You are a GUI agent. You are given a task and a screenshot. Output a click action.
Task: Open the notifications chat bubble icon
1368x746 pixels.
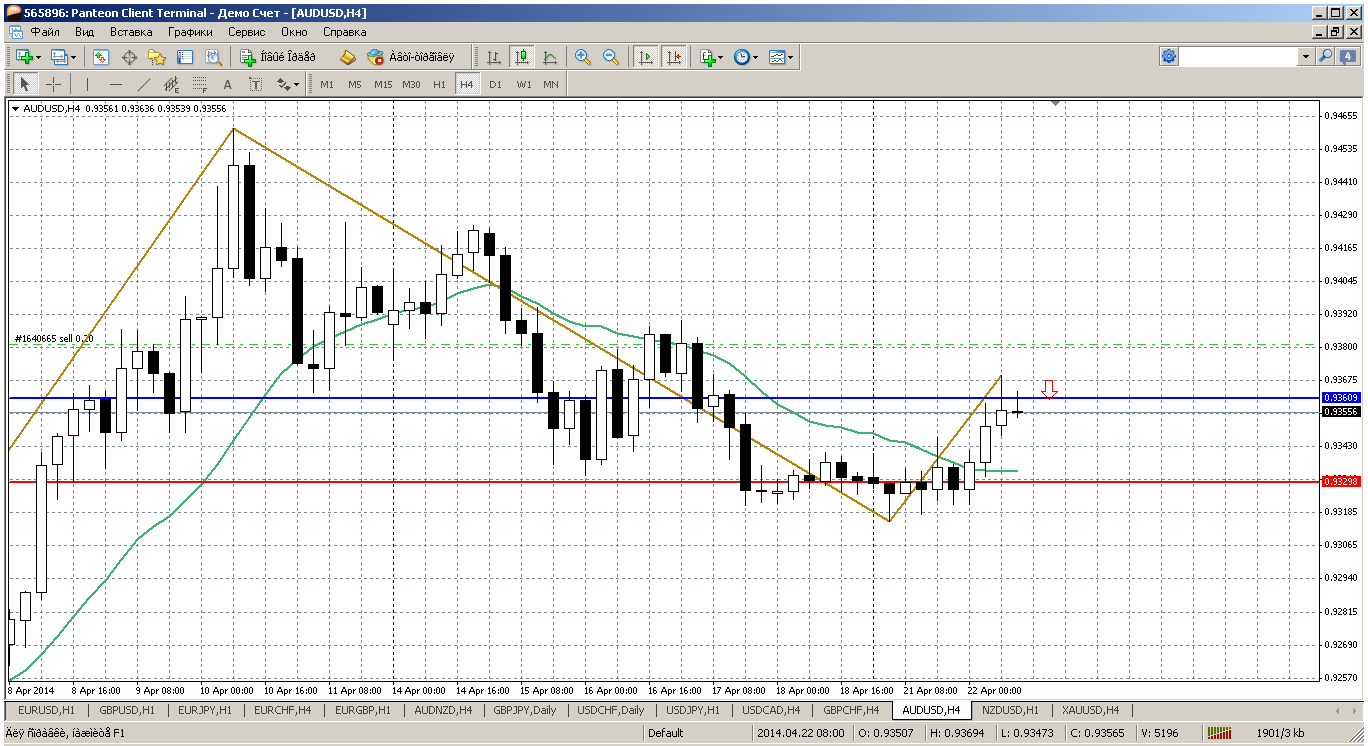point(1348,57)
